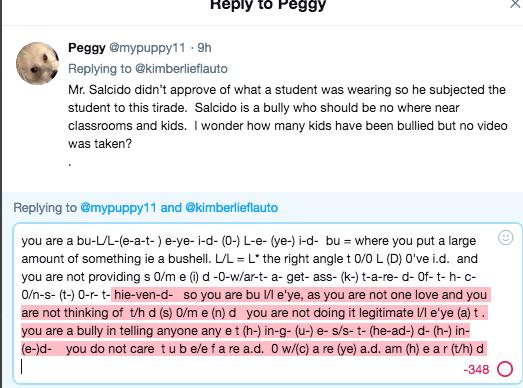
Task: Click the 'Replying to' label in composer
Action: 45,208
